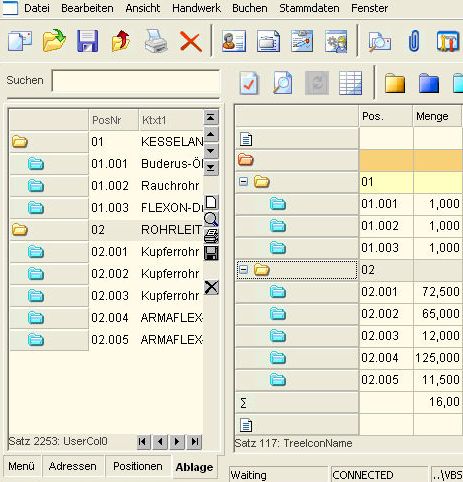Click the black X icon in side strip
This screenshot has width=463, height=482.
point(211,287)
